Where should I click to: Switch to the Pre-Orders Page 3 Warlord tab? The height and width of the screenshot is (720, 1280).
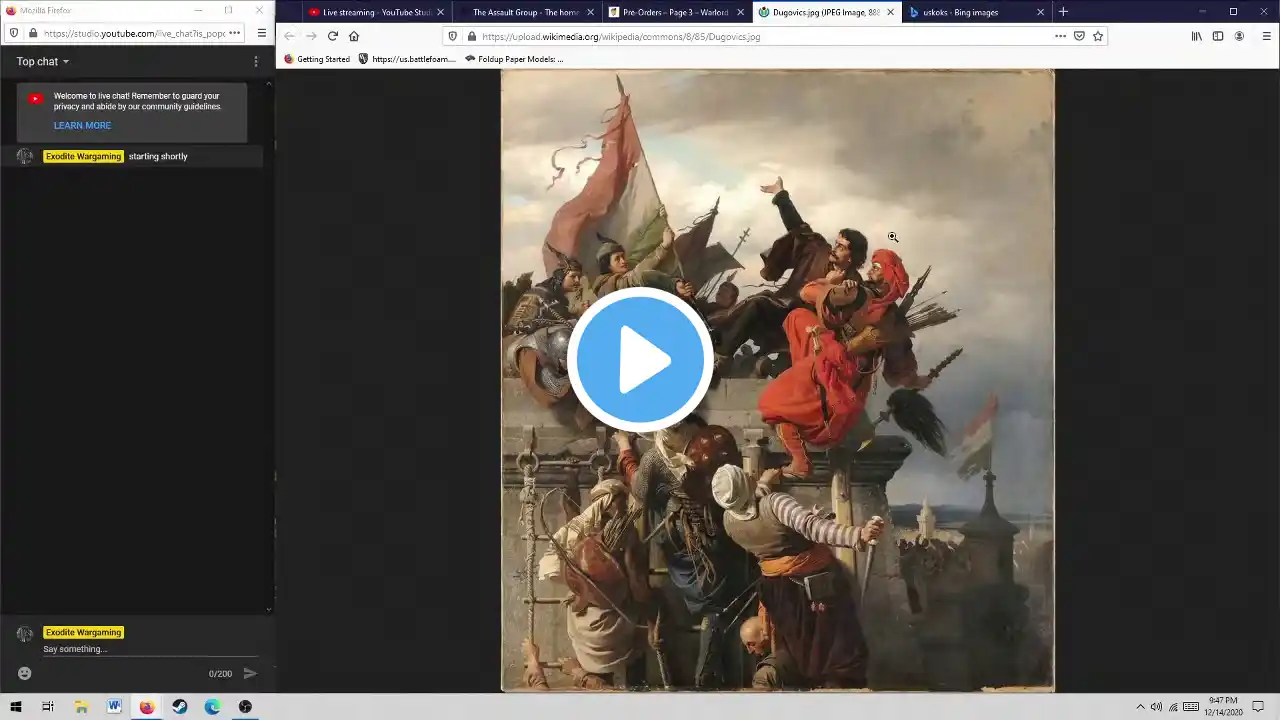tap(676, 12)
